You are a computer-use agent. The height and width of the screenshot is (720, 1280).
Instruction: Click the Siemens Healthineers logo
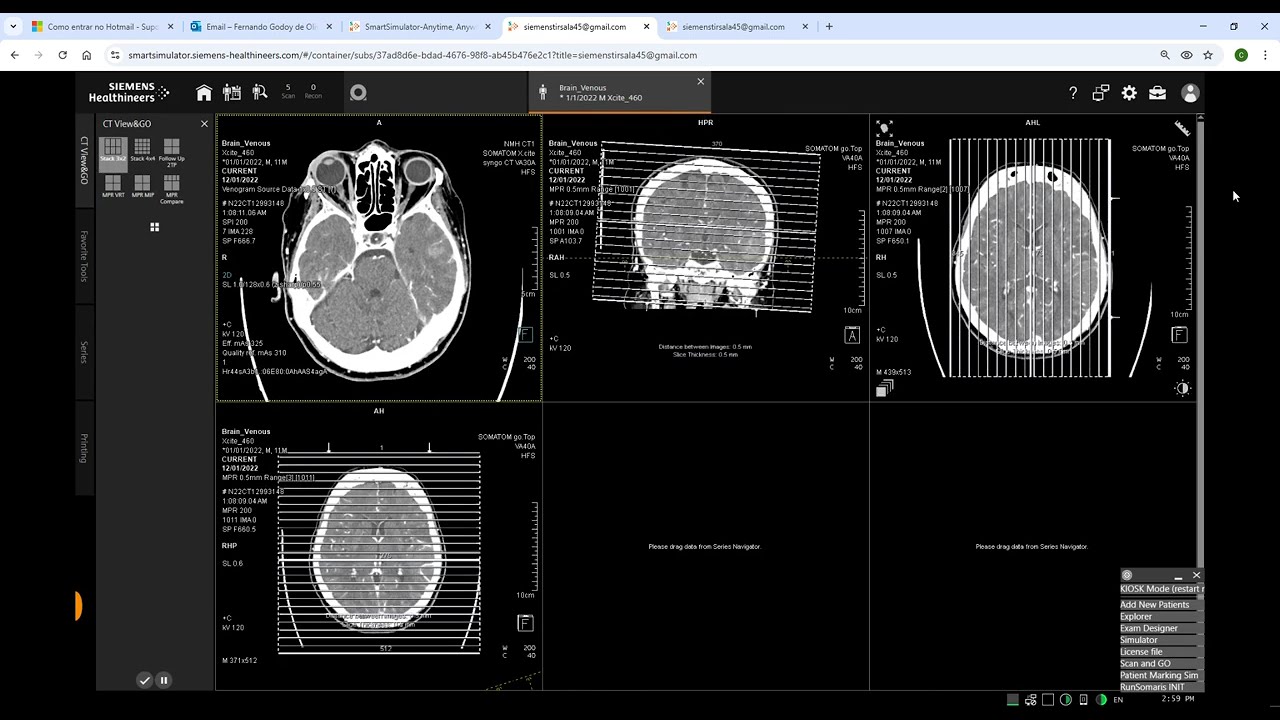(x=129, y=93)
